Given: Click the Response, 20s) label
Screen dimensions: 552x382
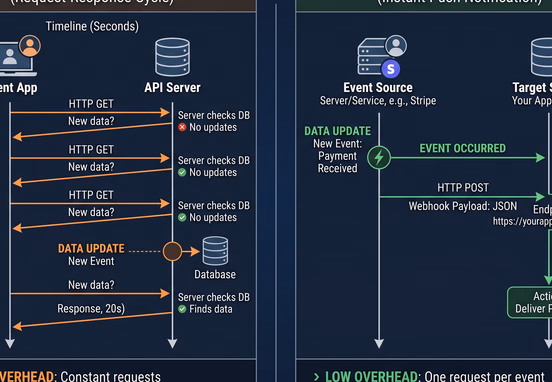Looking at the screenshot, I should click(91, 309).
